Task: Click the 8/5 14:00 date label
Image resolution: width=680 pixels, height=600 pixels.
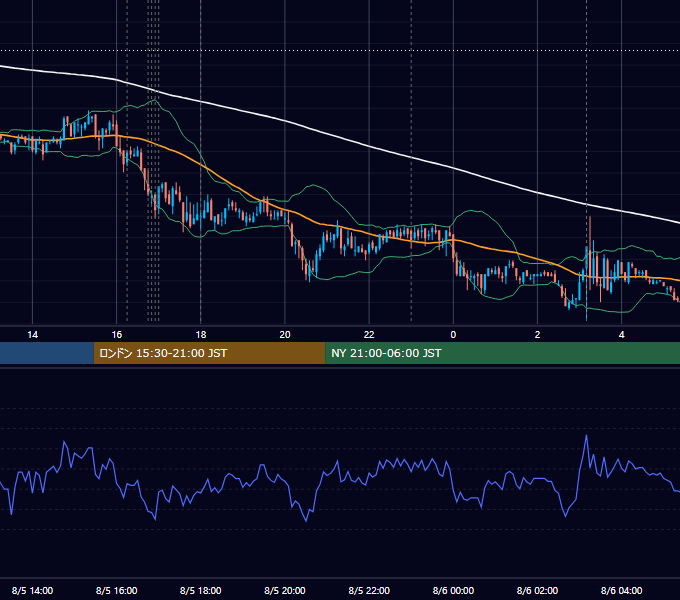Action: pos(33,590)
